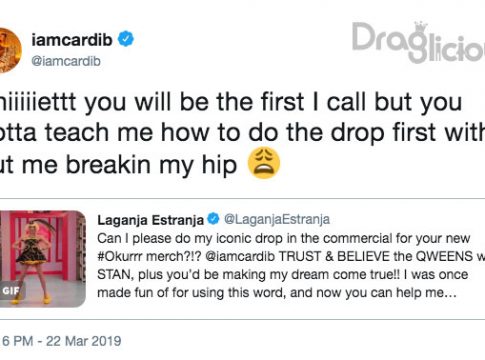Visit the @LaganjaEstranja handle link
The width and height of the screenshot is (485, 360).
point(277,219)
